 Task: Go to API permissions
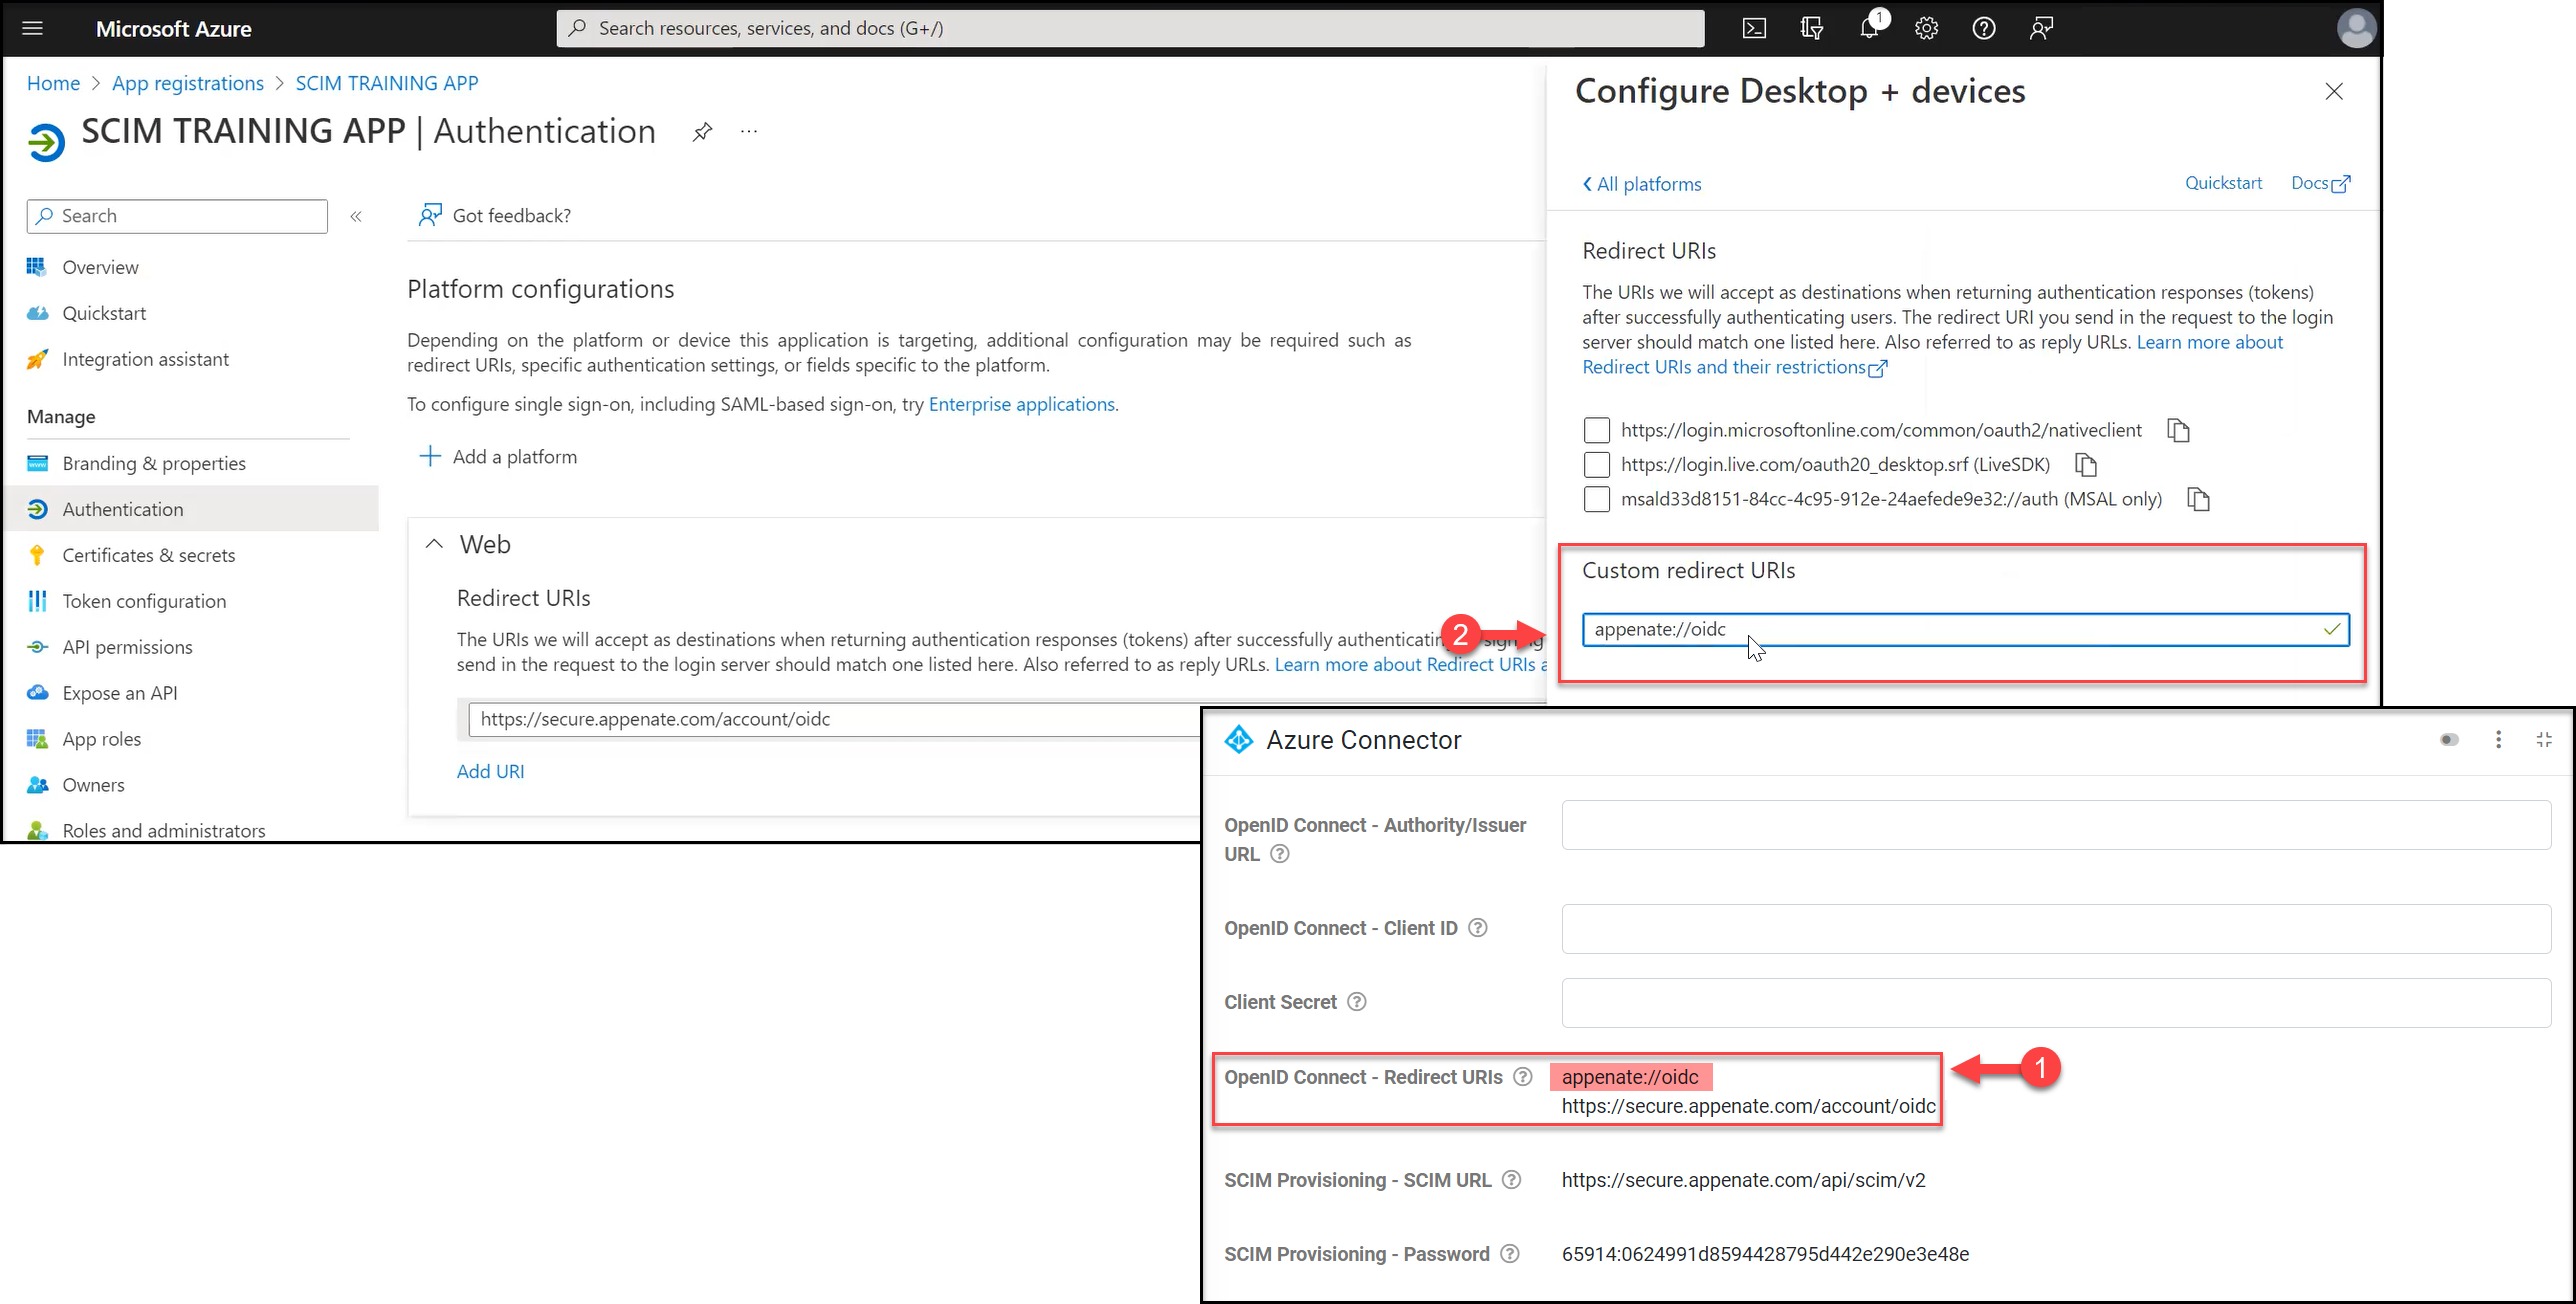click(x=127, y=647)
